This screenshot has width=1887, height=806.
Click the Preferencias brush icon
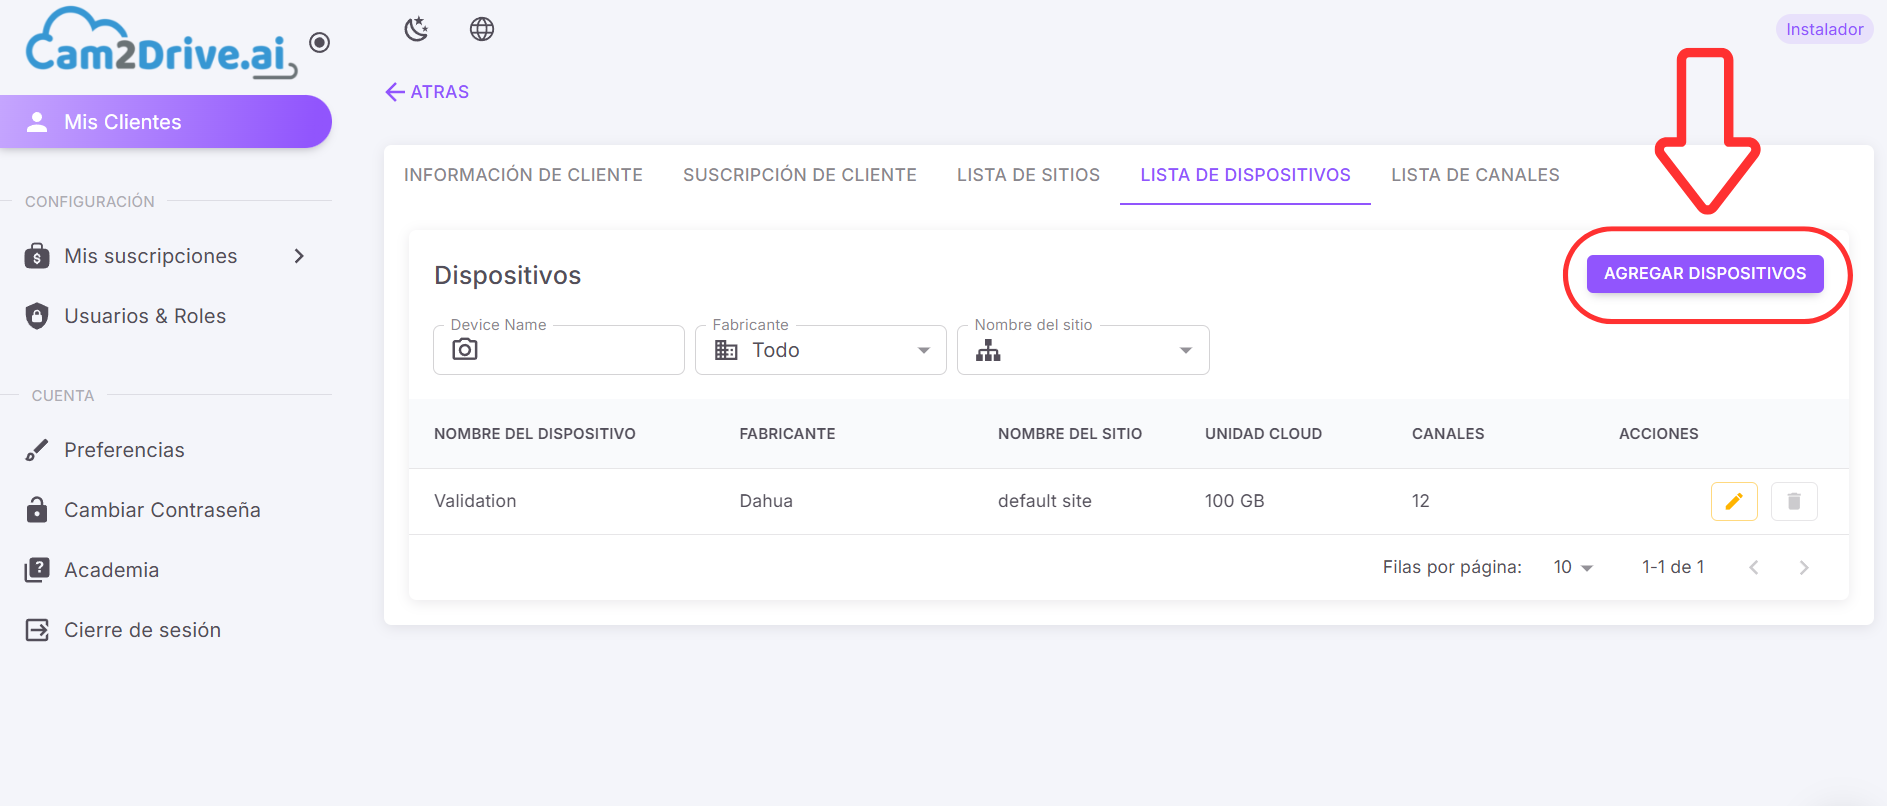(x=37, y=450)
